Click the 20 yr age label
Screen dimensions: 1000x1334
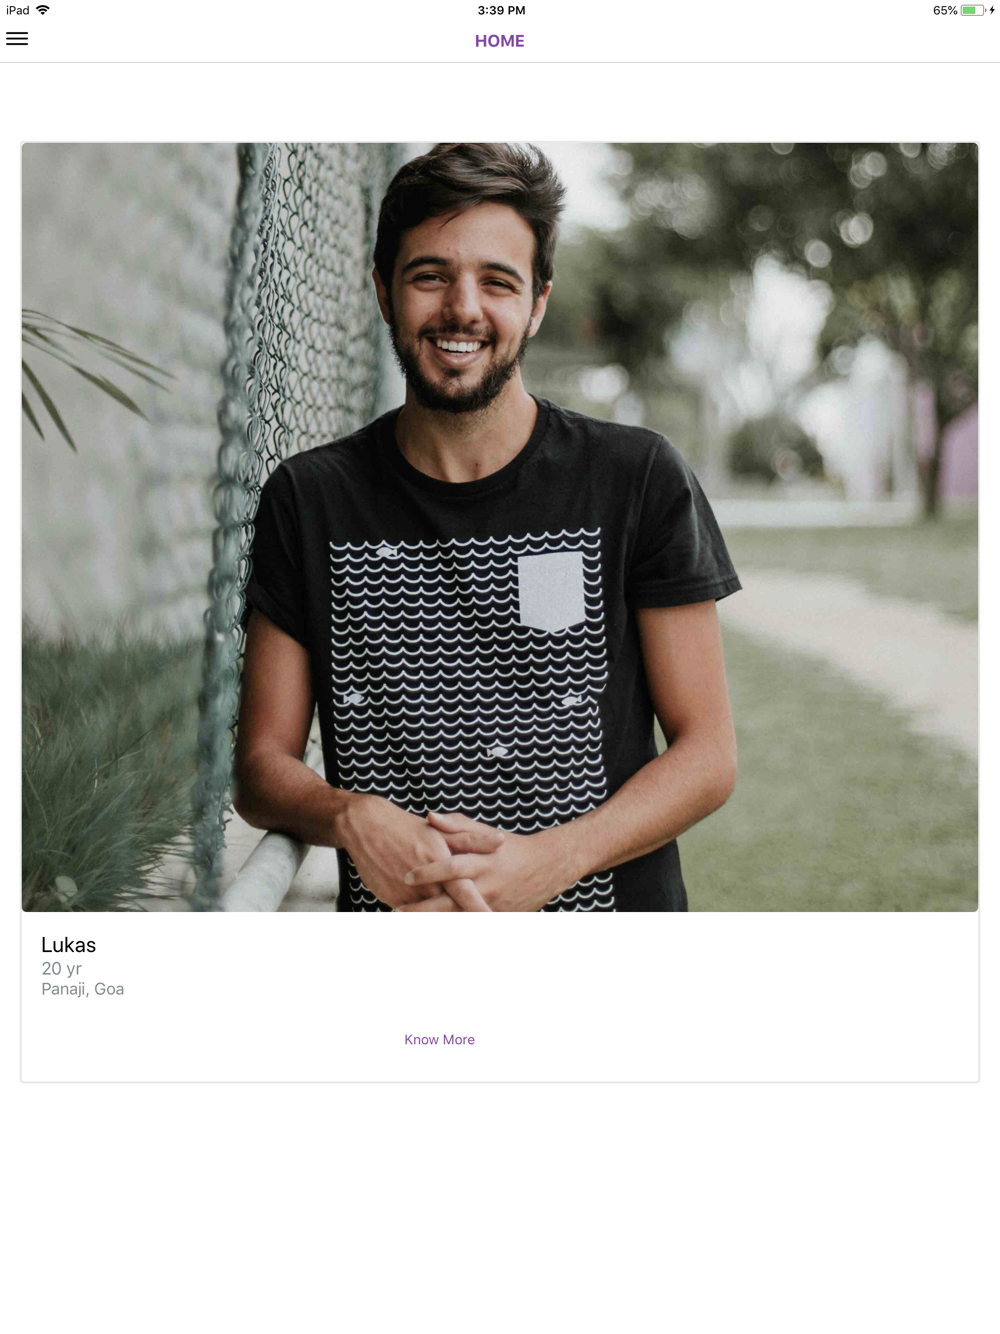click(x=61, y=968)
